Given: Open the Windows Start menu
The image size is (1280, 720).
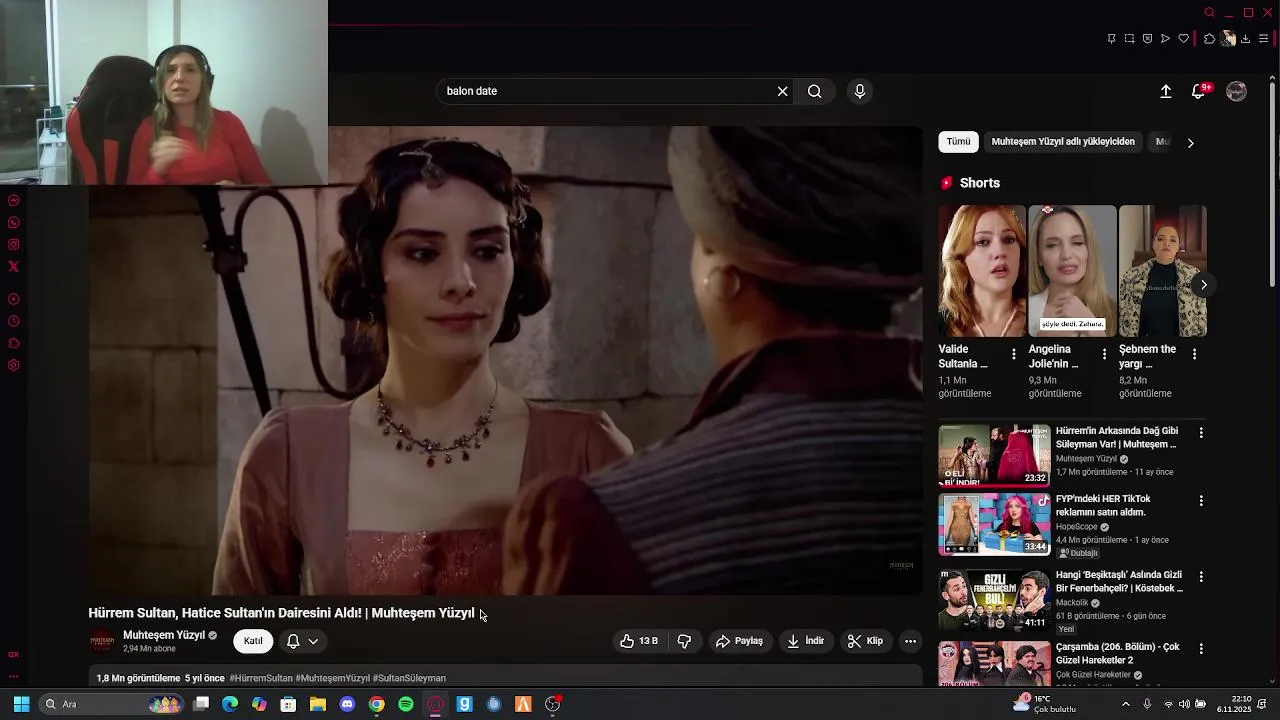Looking at the screenshot, I should (21, 704).
